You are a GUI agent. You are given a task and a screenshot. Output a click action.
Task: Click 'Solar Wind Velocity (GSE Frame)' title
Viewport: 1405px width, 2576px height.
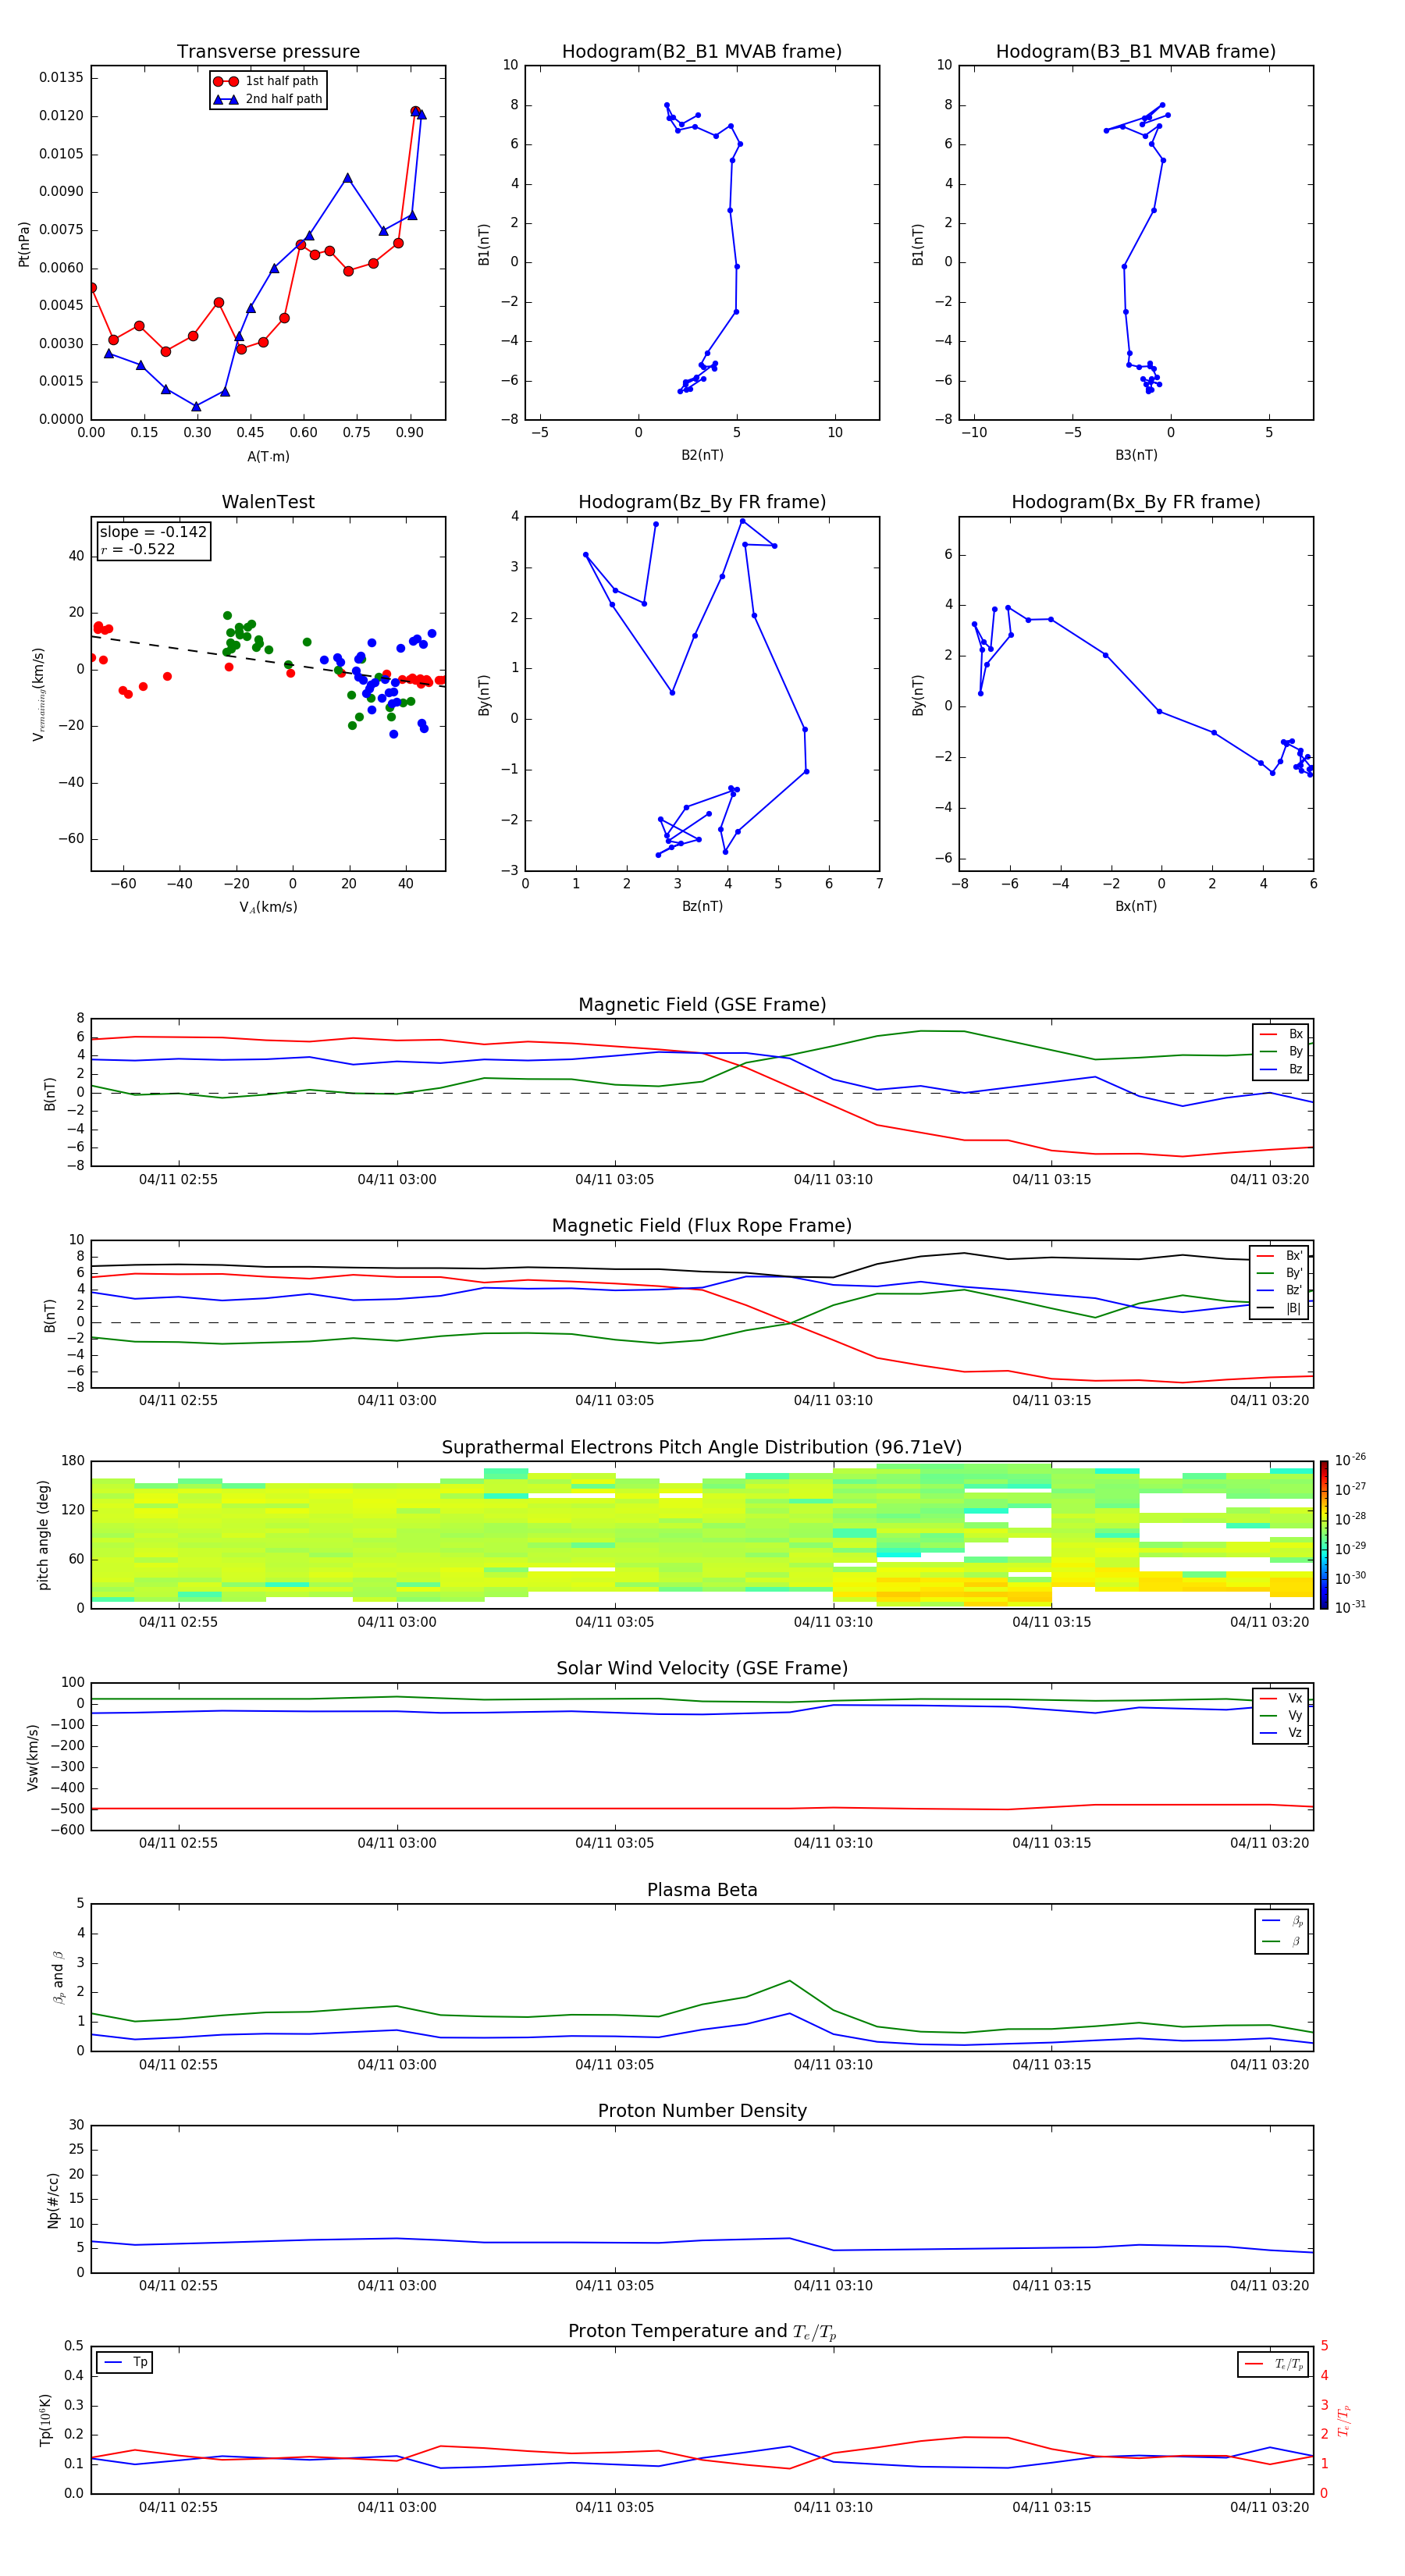tap(702, 1669)
